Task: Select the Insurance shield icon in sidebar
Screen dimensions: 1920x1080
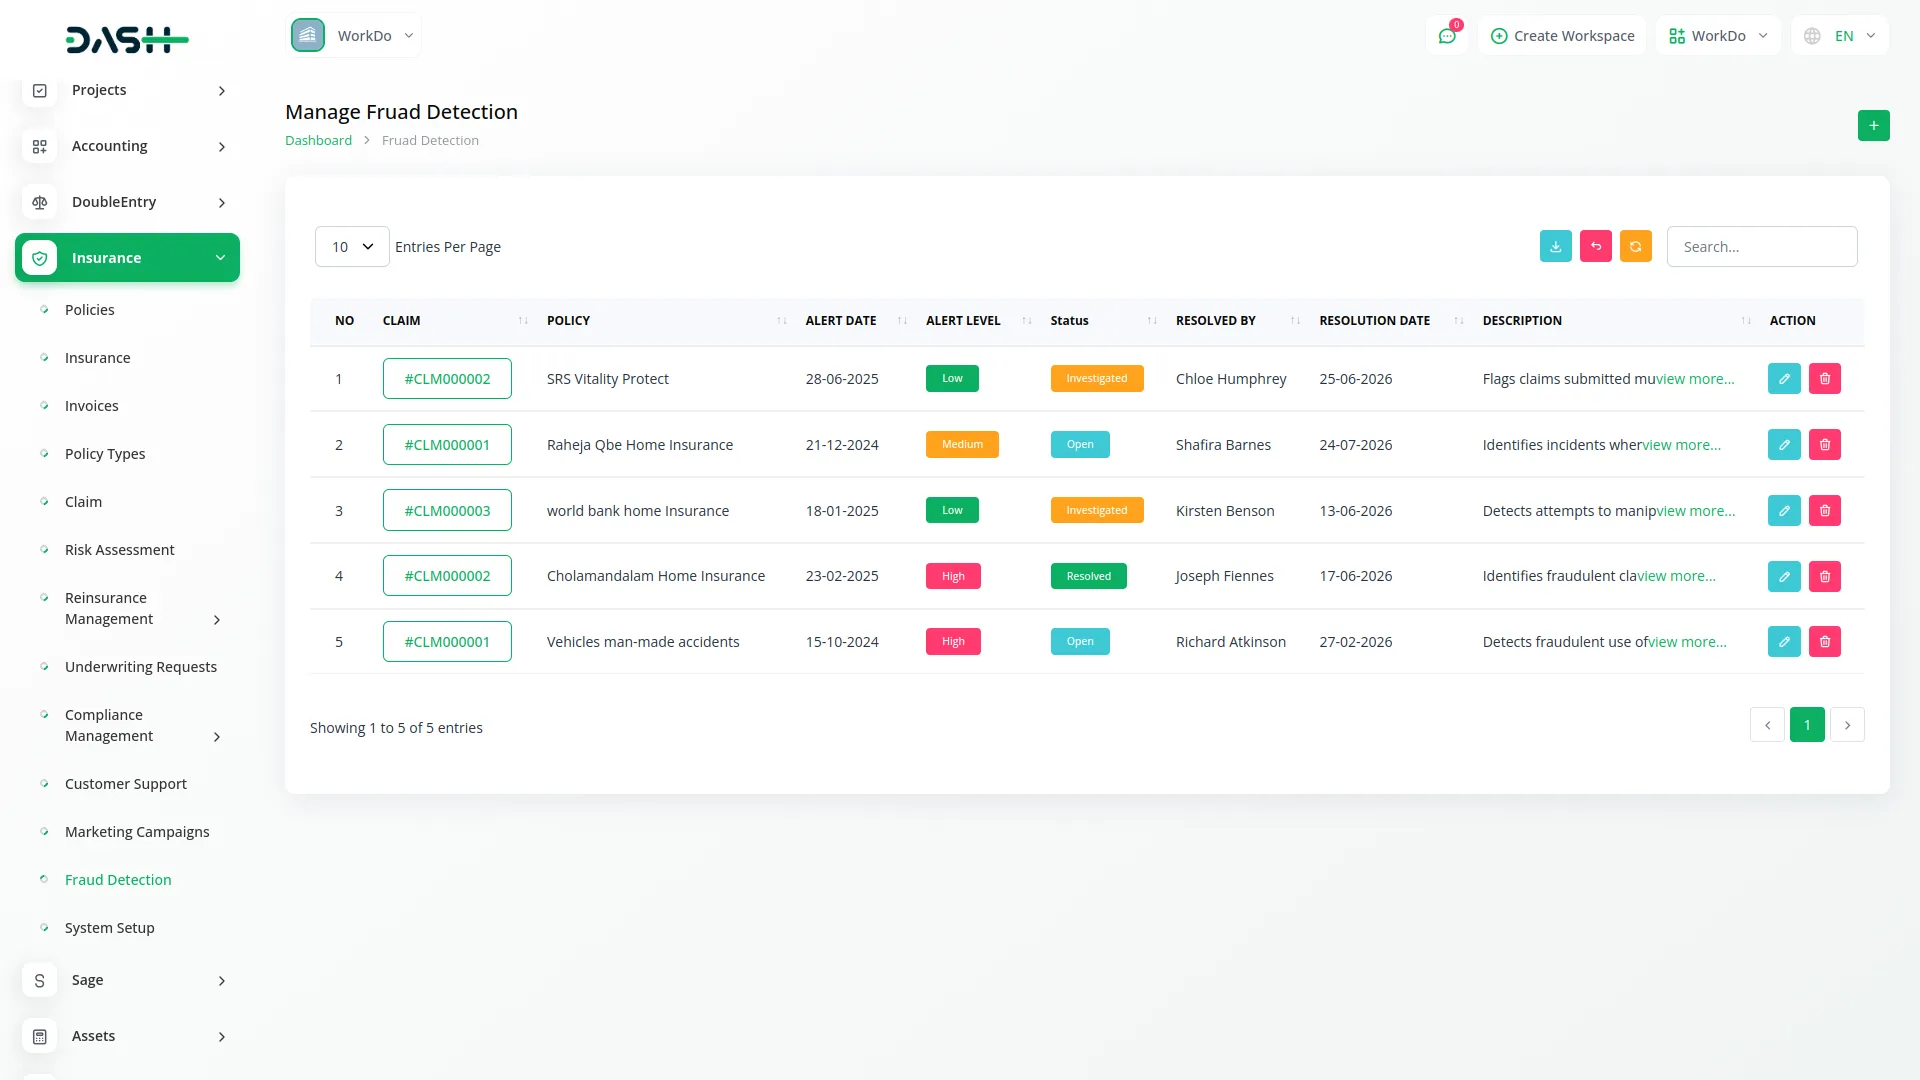Action: pyautogui.click(x=40, y=257)
